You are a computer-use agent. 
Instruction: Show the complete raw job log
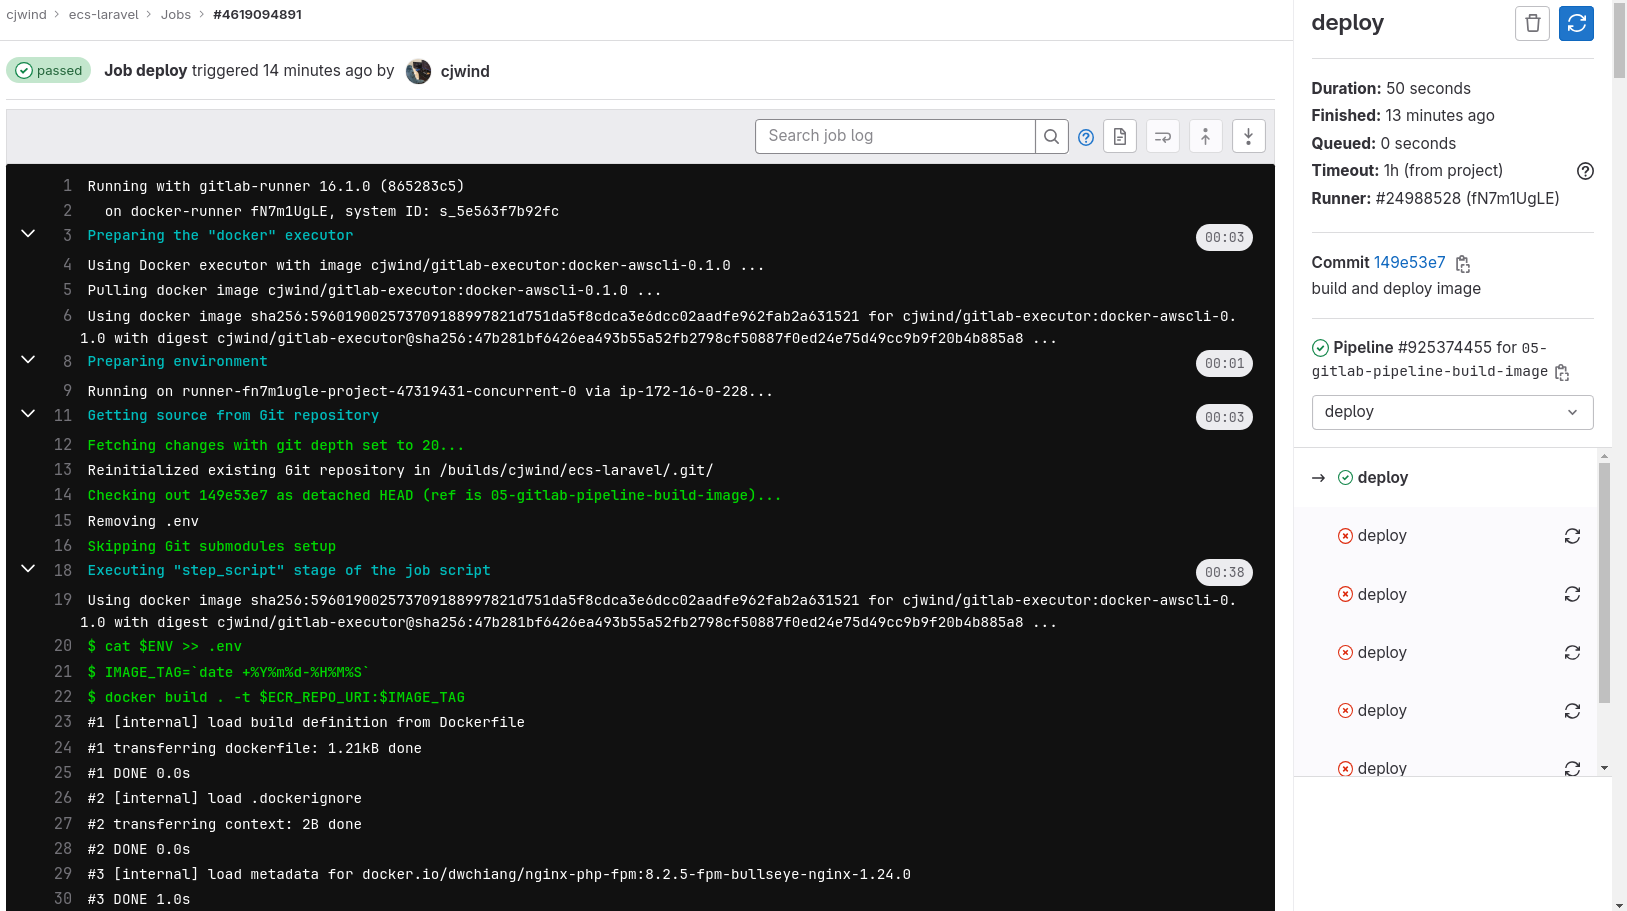[1120, 136]
